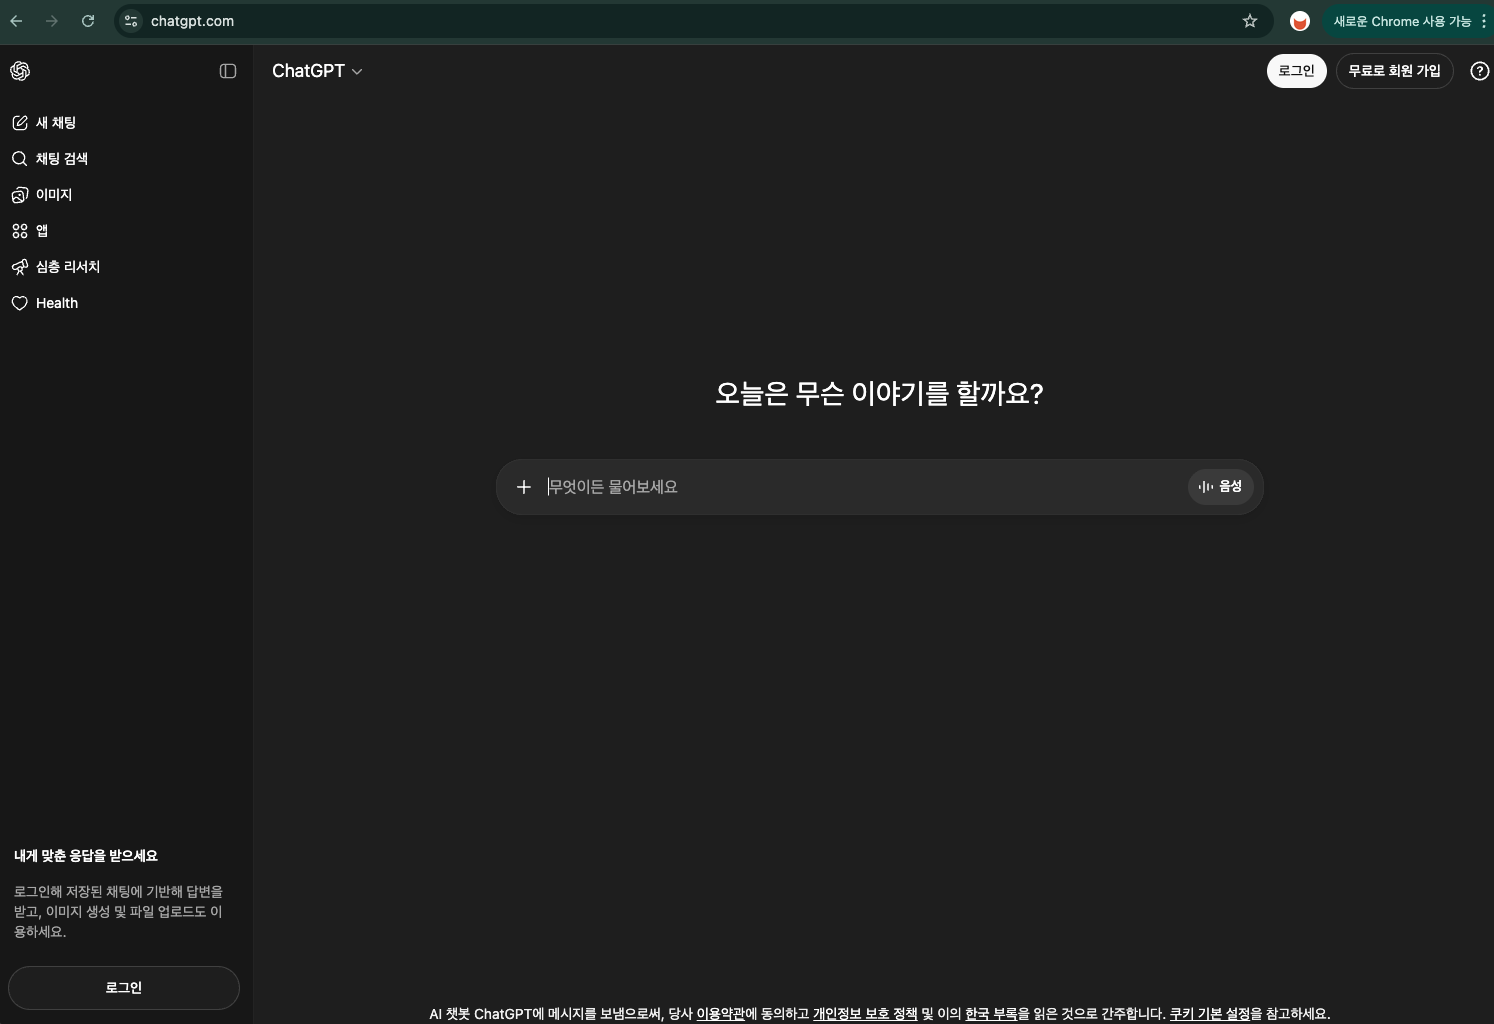Click the plus attach icon in prompt box
This screenshot has width=1494, height=1024.
click(523, 487)
